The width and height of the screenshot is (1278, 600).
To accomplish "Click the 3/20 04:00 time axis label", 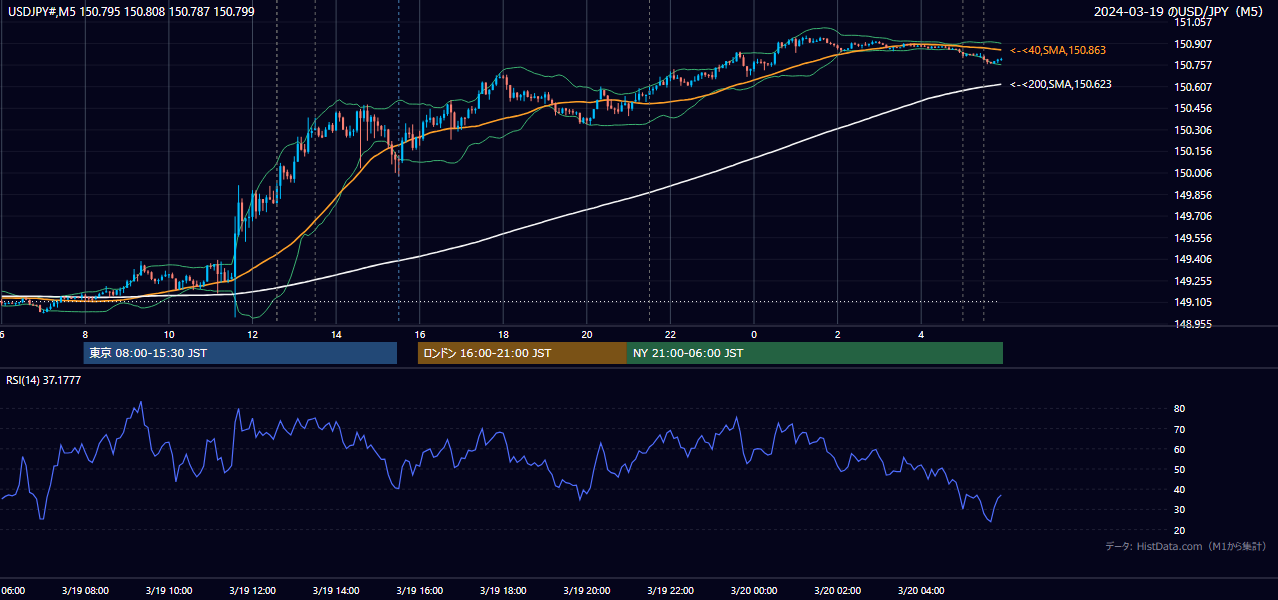I will coord(921,591).
